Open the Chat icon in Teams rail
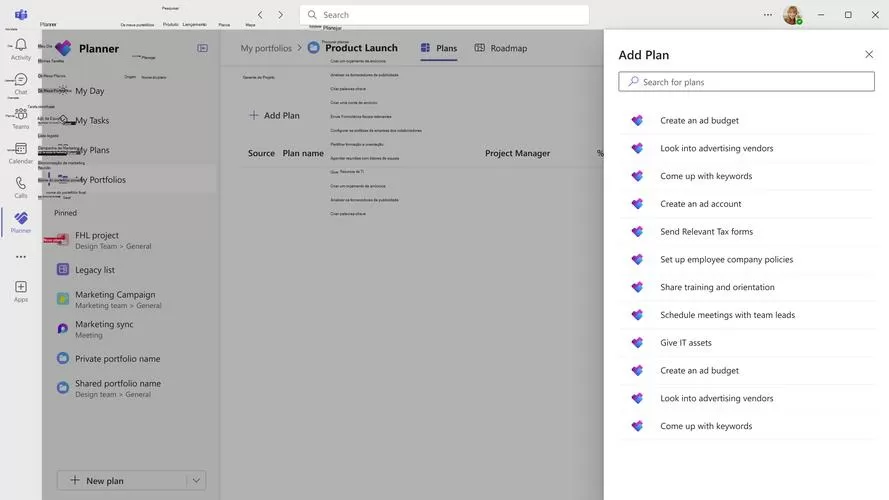 pos(21,79)
